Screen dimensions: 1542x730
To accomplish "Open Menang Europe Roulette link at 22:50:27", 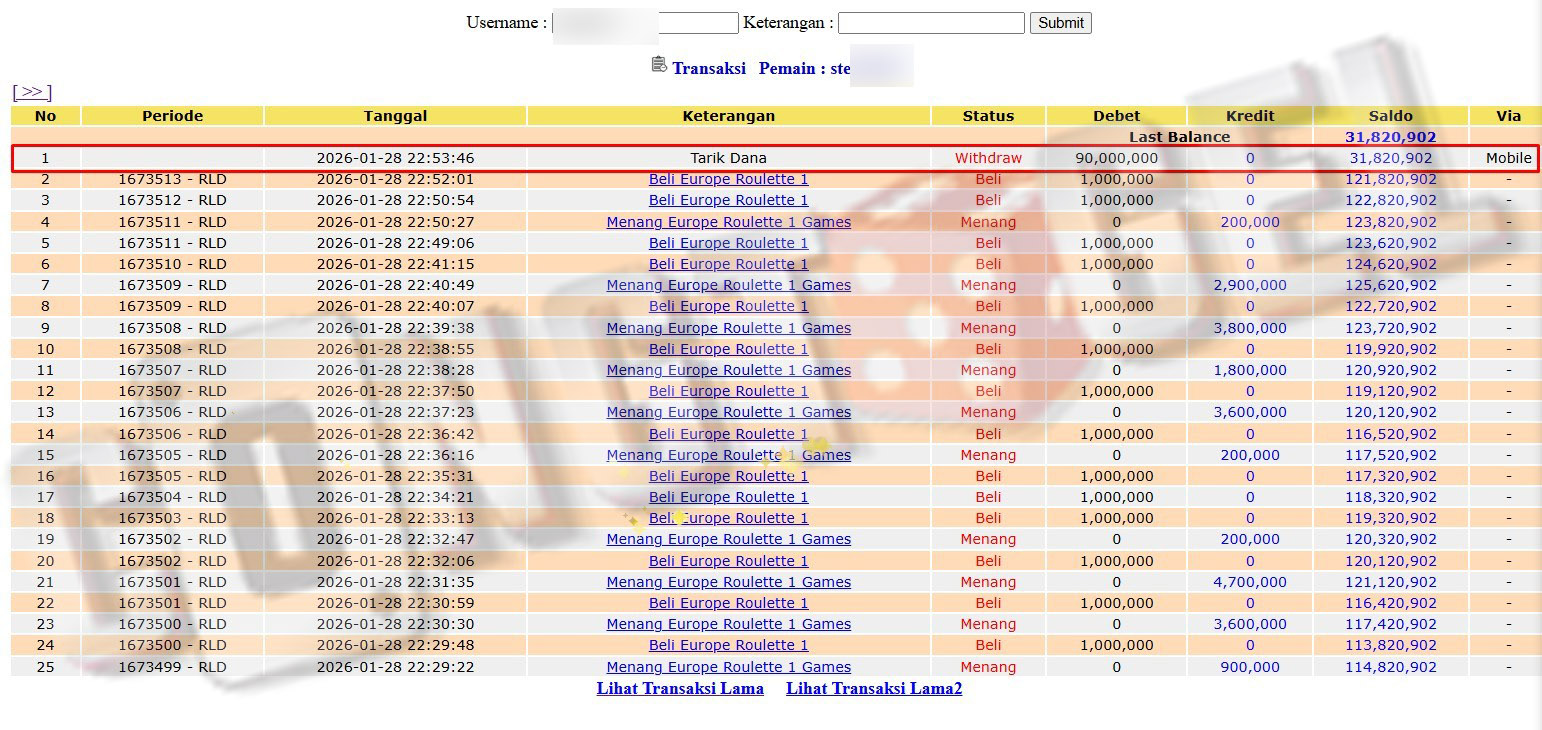I will click(x=728, y=222).
